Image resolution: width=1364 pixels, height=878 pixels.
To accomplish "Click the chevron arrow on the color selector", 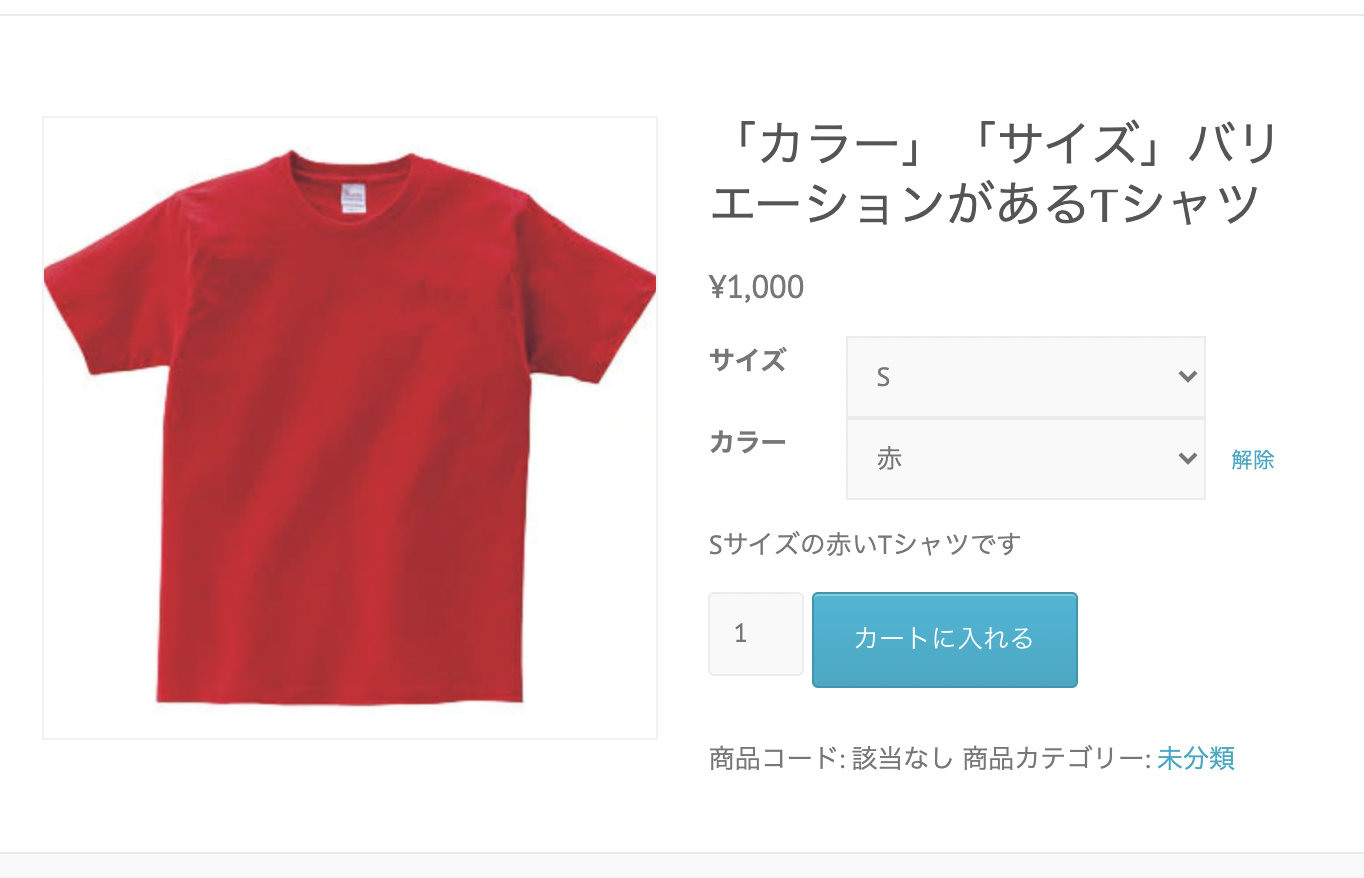I will pos(1187,459).
